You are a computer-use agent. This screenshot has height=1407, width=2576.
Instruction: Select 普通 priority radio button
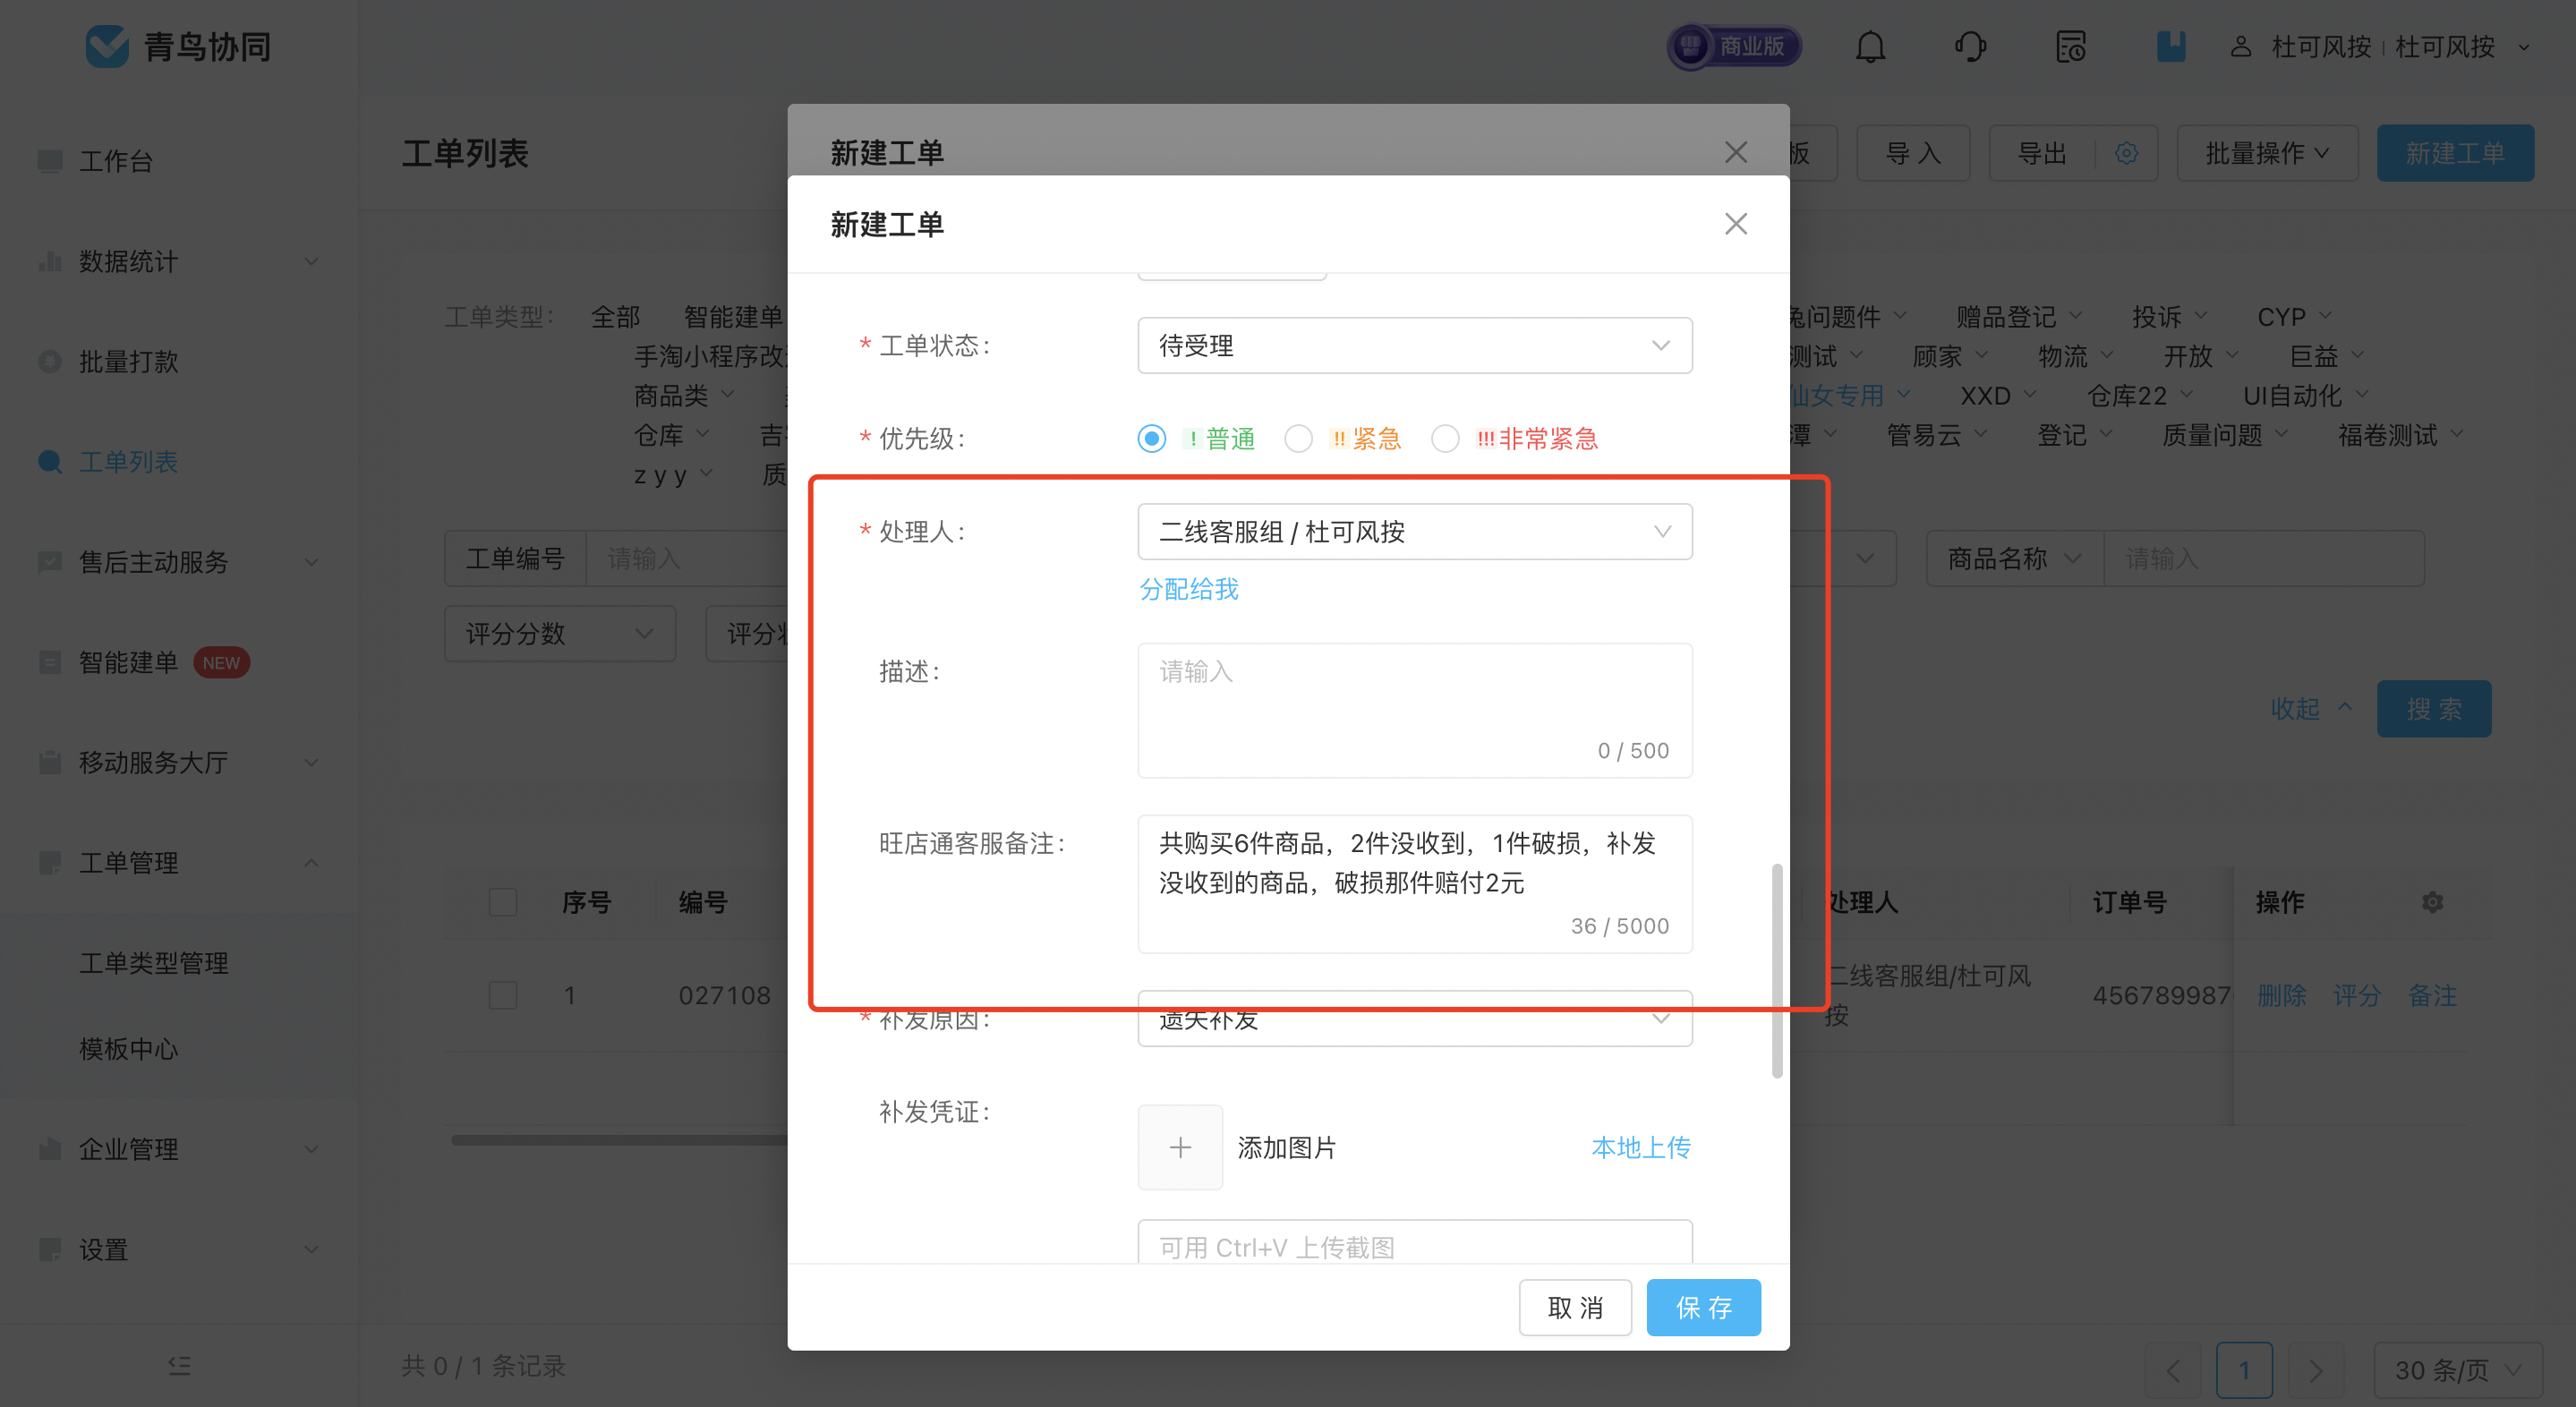coord(1152,438)
